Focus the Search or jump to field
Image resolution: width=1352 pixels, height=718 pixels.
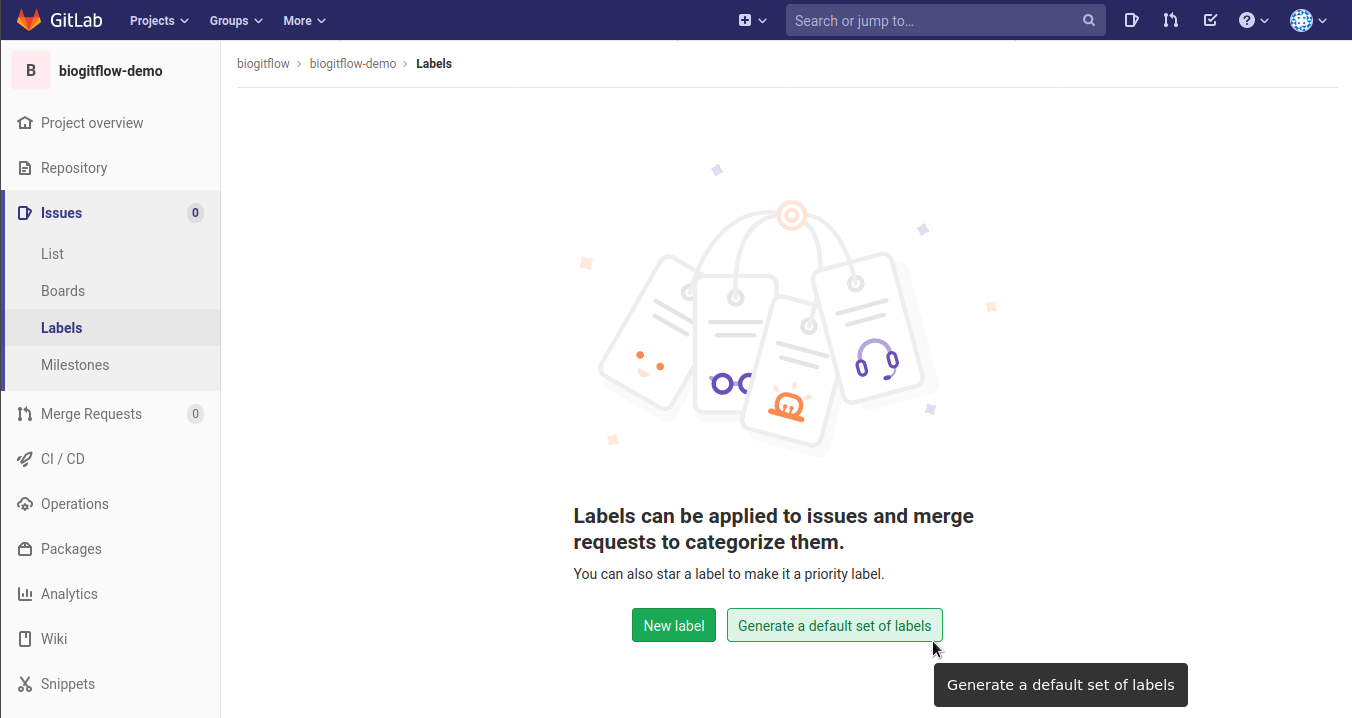coord(945,20)
